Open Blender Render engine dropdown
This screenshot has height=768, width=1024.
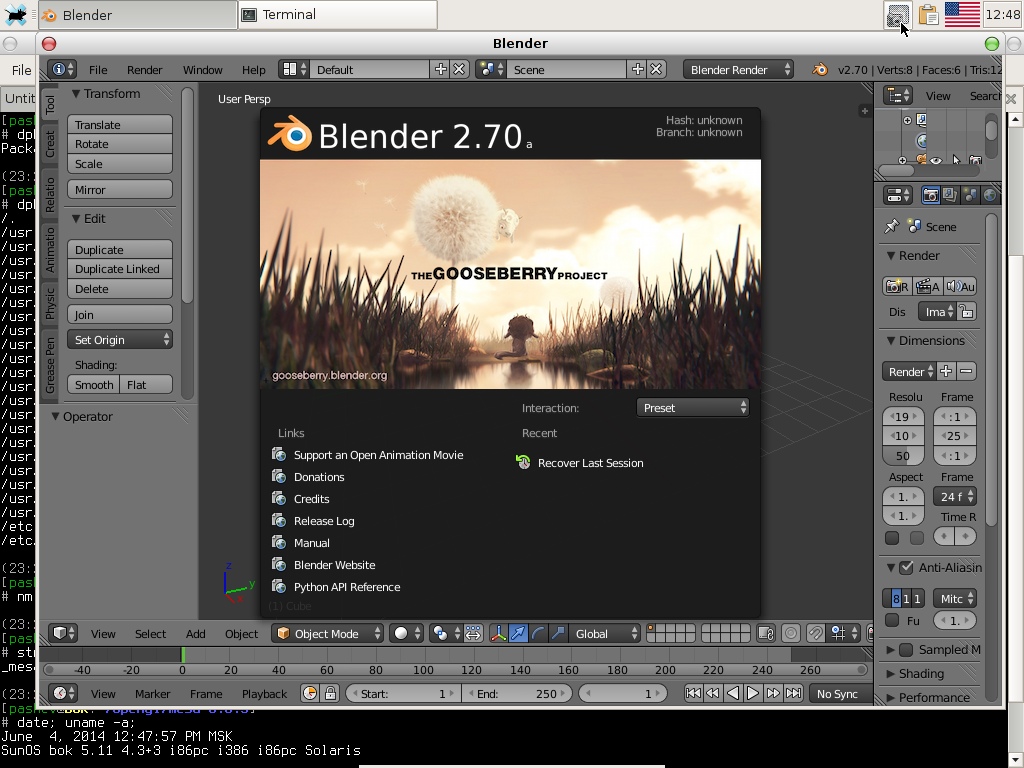point(738,69)
